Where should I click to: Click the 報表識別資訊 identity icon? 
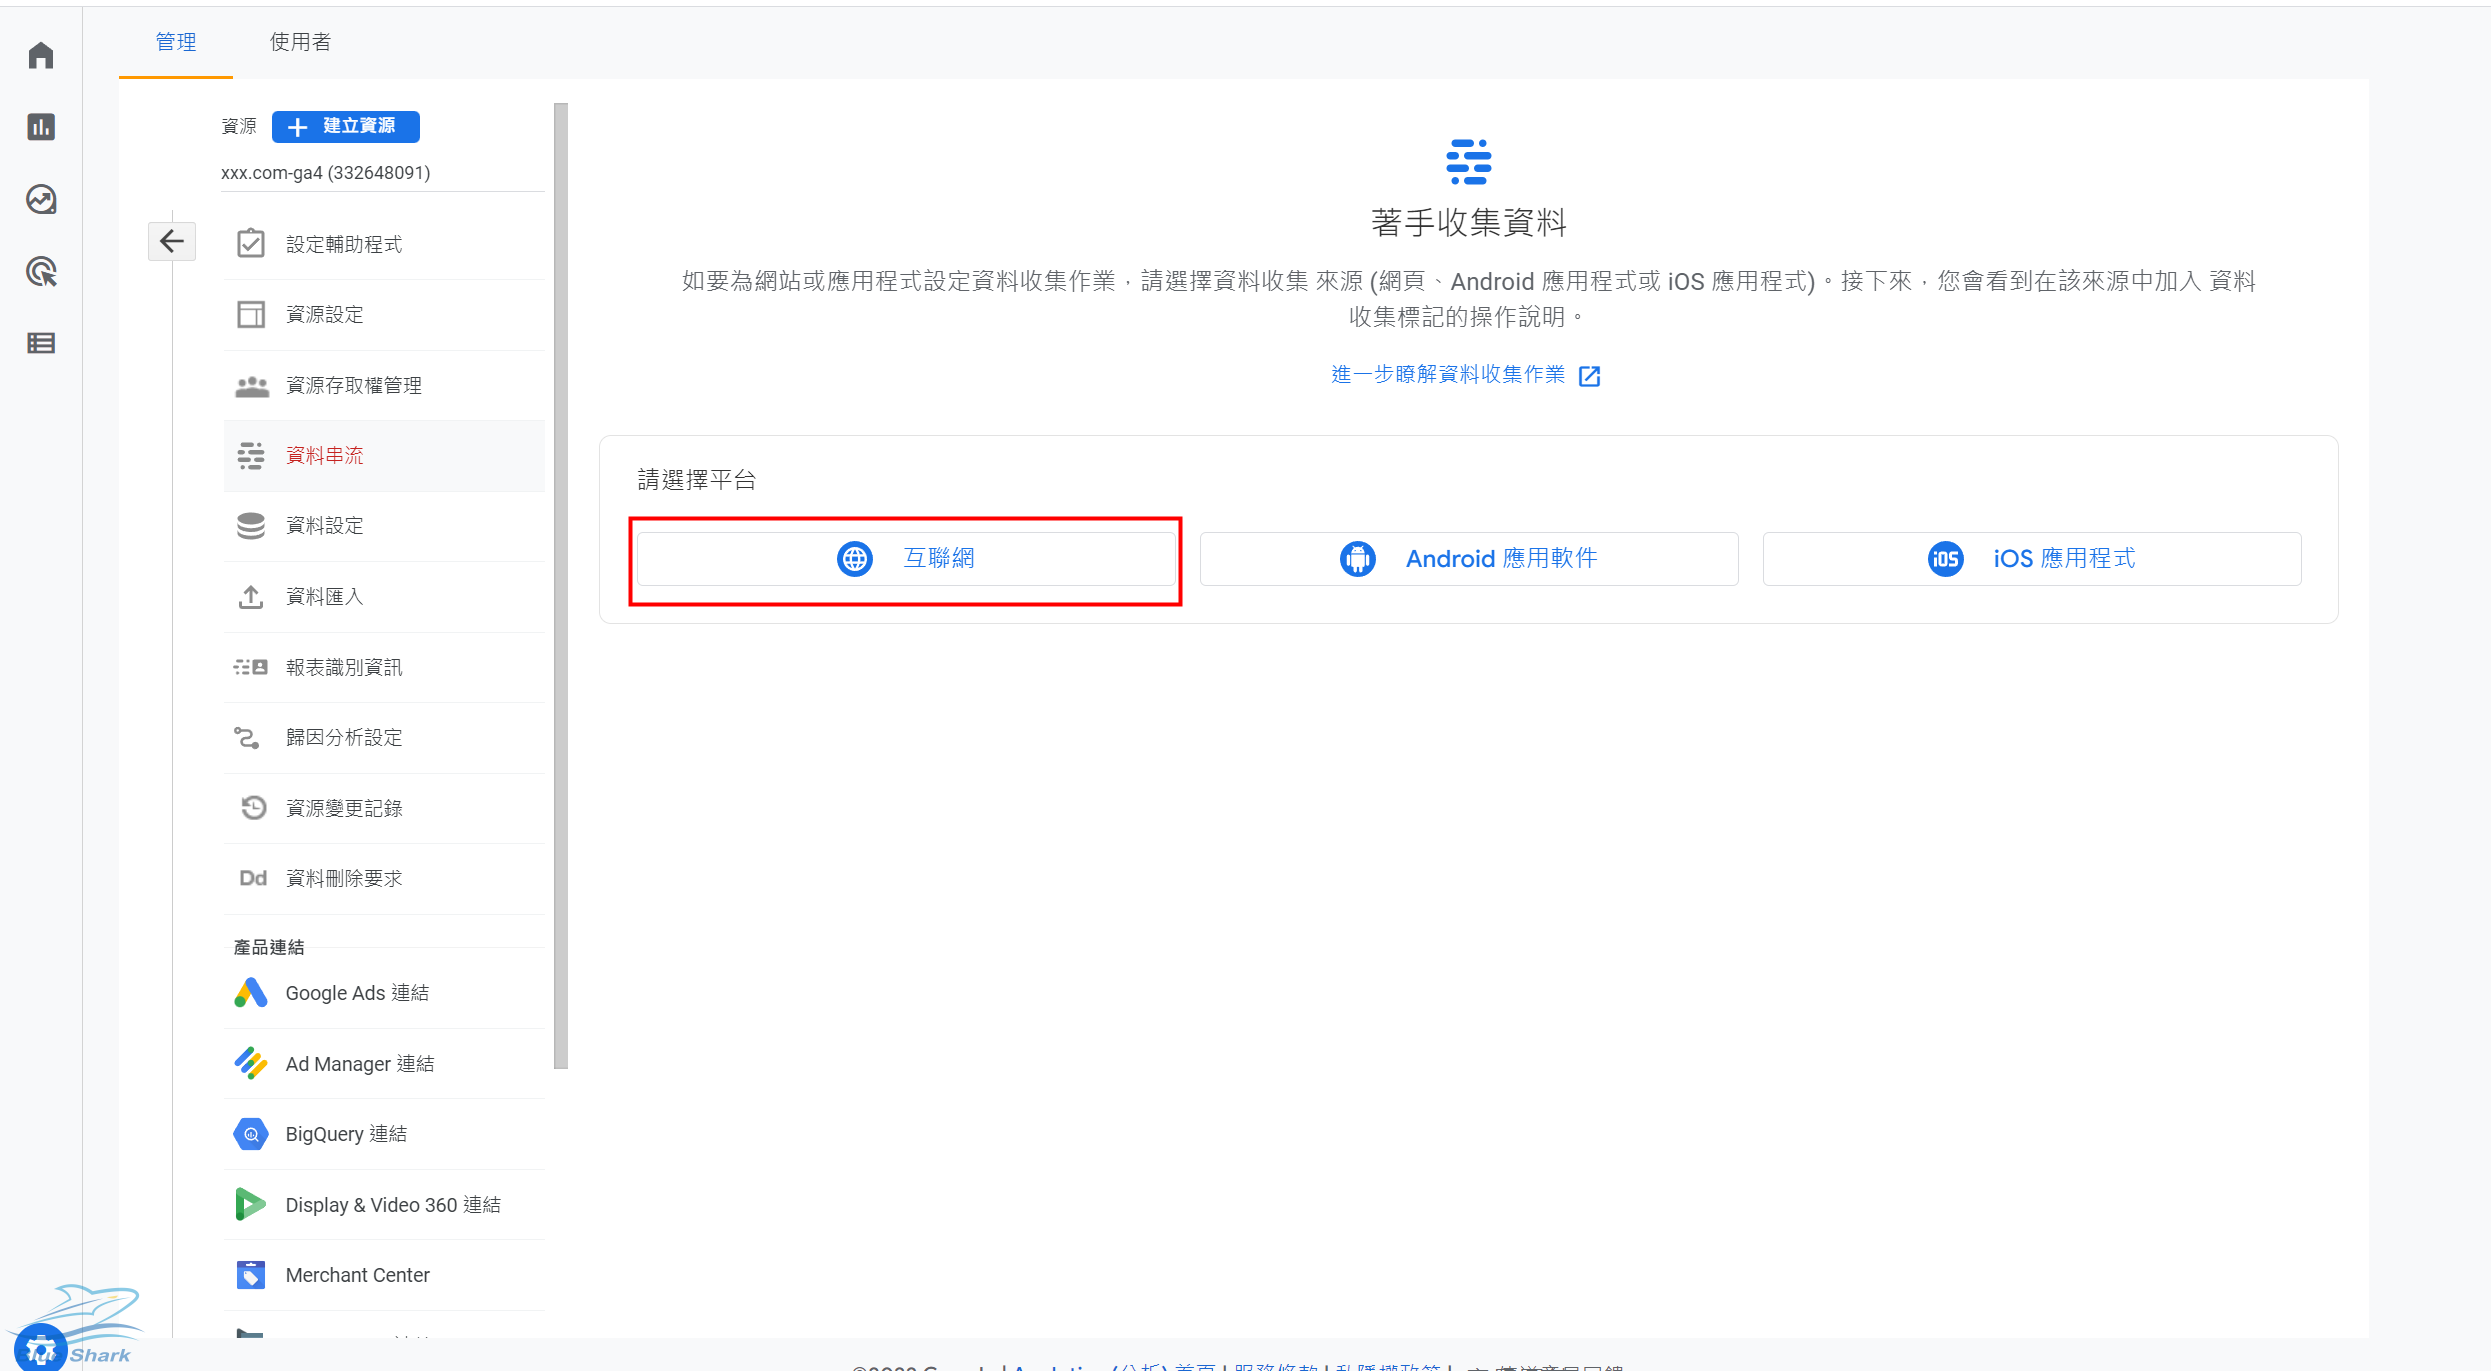251,667
